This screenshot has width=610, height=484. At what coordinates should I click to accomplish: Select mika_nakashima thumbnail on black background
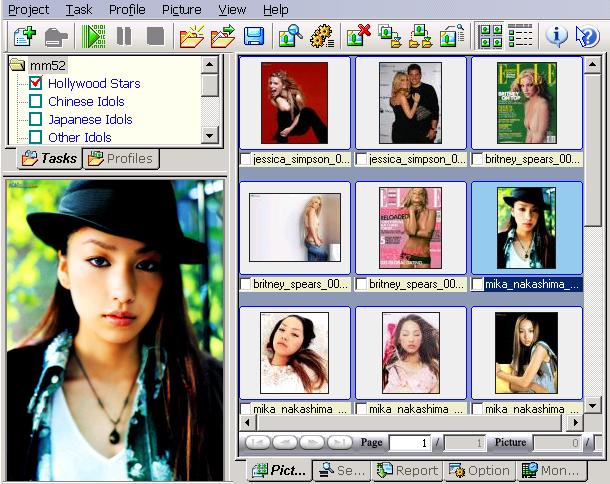click(x=526, y=353)
